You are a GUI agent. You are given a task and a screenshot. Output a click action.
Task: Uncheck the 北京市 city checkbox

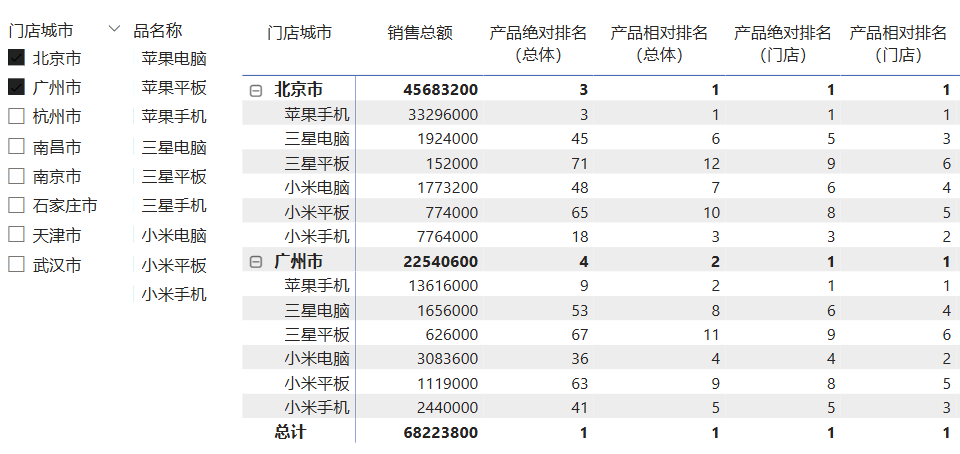tap(17, 58)
